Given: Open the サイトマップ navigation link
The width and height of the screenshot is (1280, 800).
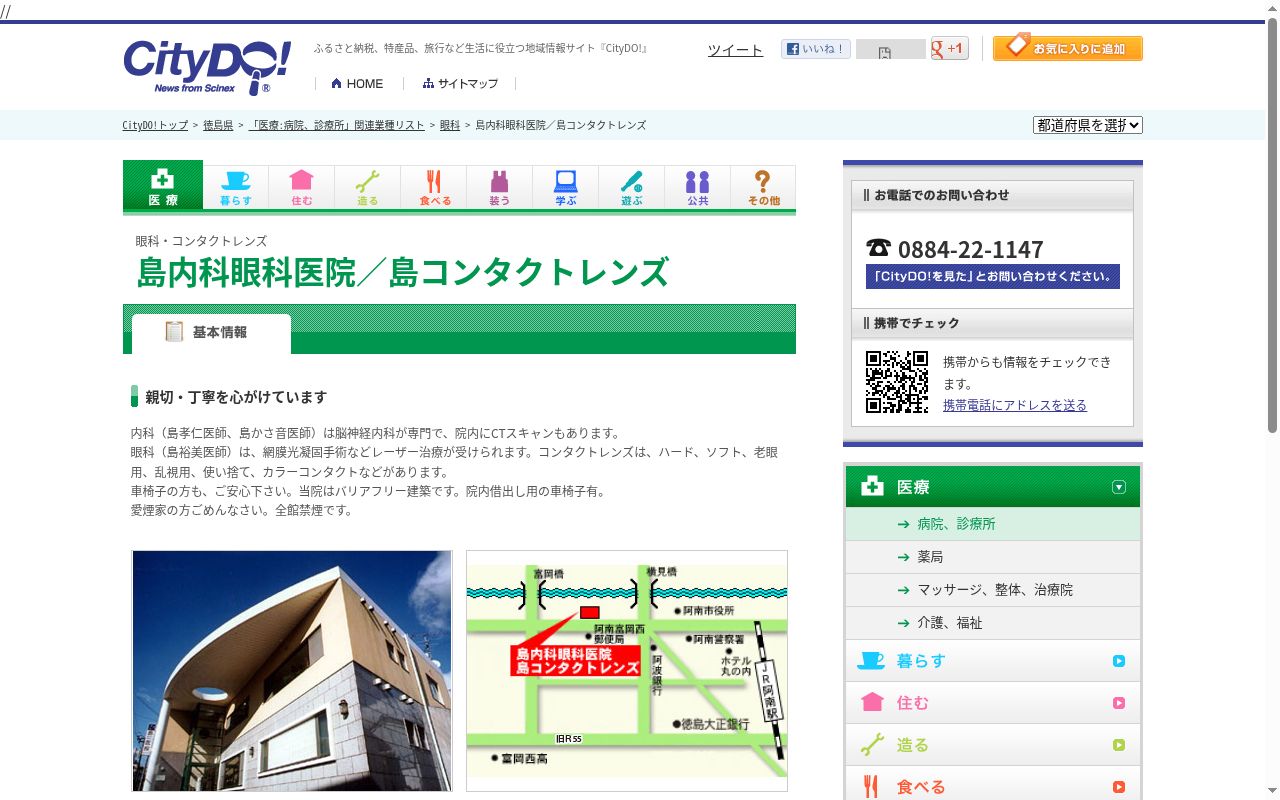Looking at the screenshot, I should point(460,83).
